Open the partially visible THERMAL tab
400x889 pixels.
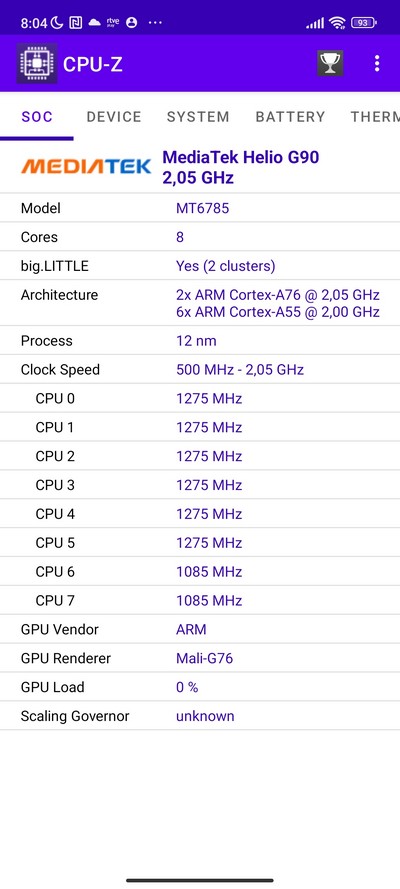(x=375, y=117)
